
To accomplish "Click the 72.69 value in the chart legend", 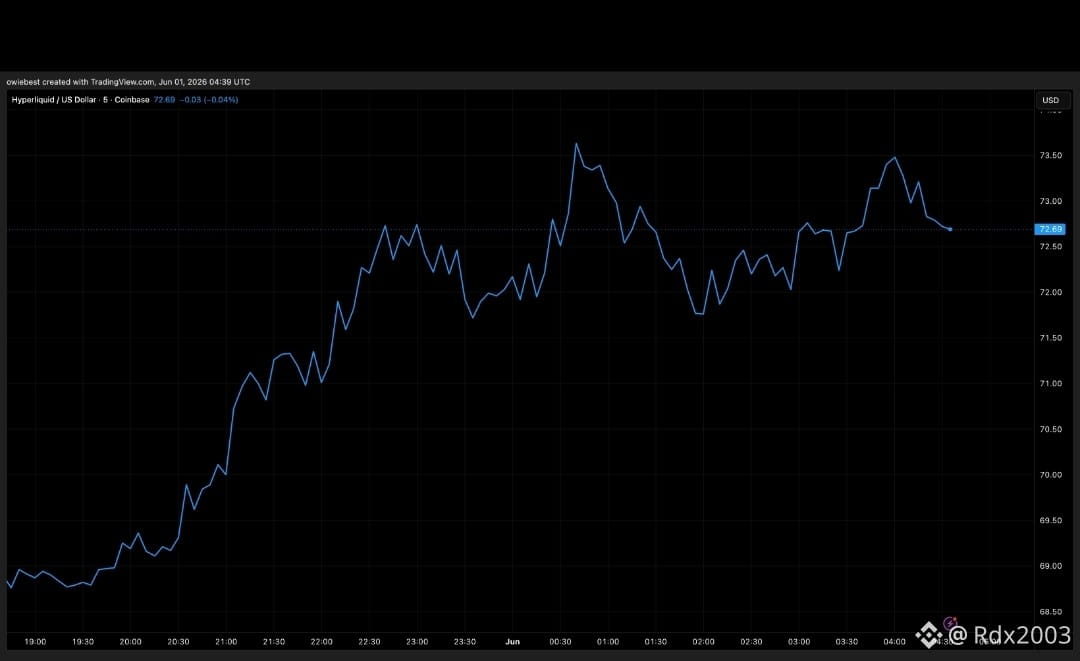I will coord(165,100).
